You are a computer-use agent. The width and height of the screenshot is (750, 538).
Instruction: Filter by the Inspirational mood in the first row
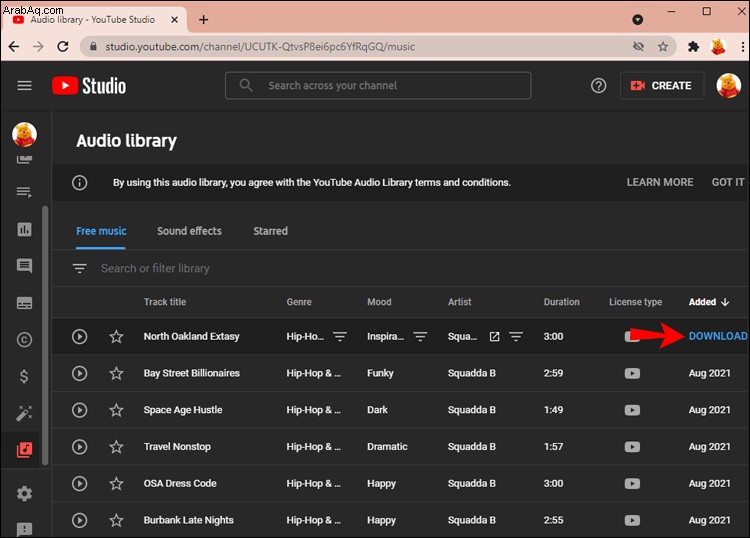click(420, 337)
